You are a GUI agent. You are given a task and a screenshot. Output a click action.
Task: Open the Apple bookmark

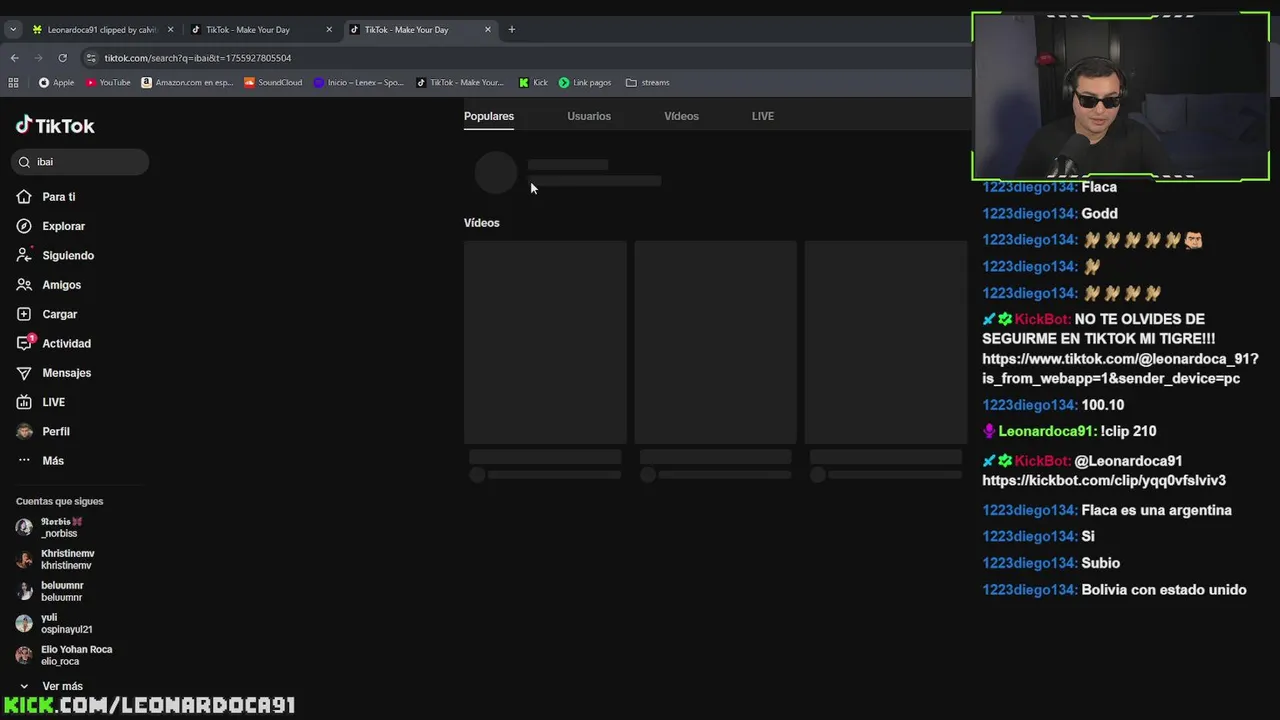point(56,82)
